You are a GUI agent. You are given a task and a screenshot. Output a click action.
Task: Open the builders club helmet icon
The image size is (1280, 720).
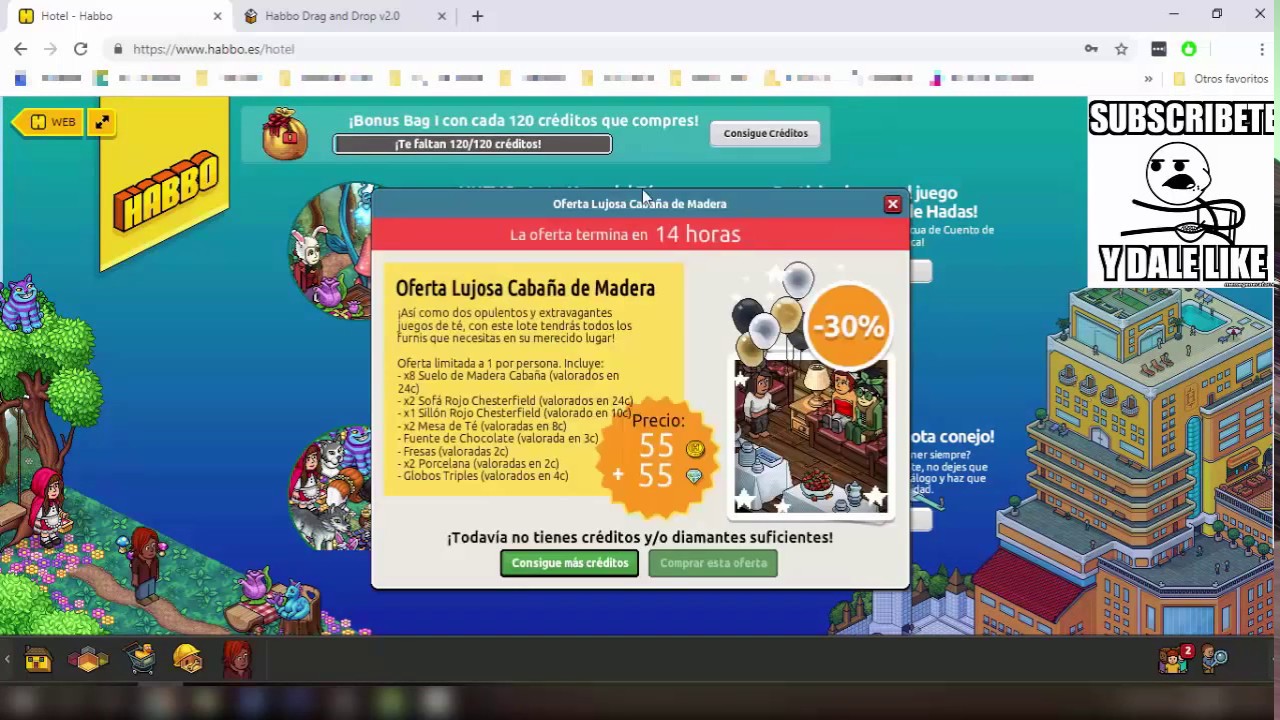point(188,658)
